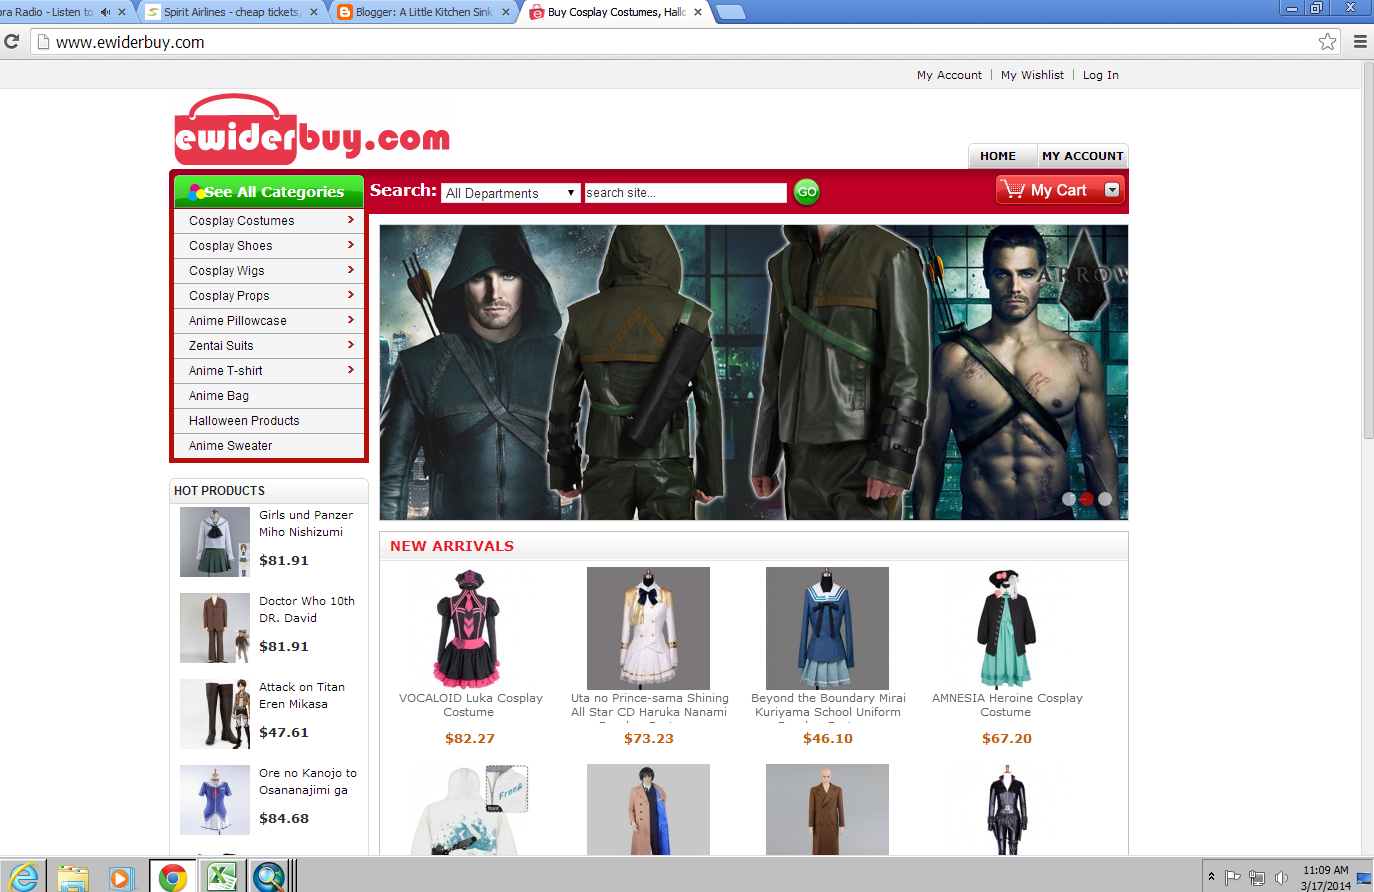Click the browser reload icon
Screen dimensions: 1374x892
12,42
